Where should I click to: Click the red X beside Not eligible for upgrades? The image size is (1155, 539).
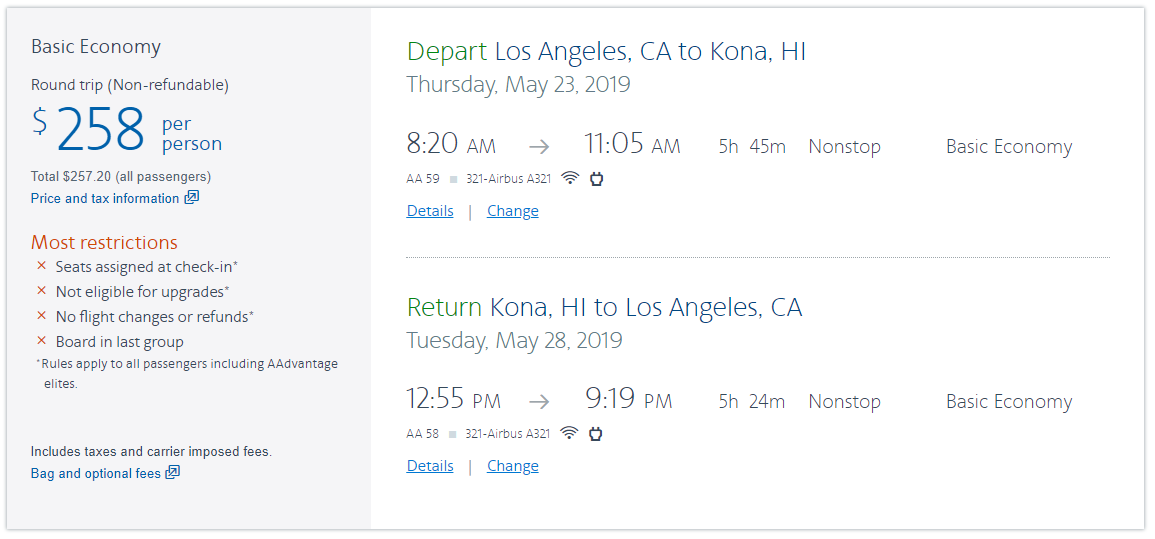point(41,291)
